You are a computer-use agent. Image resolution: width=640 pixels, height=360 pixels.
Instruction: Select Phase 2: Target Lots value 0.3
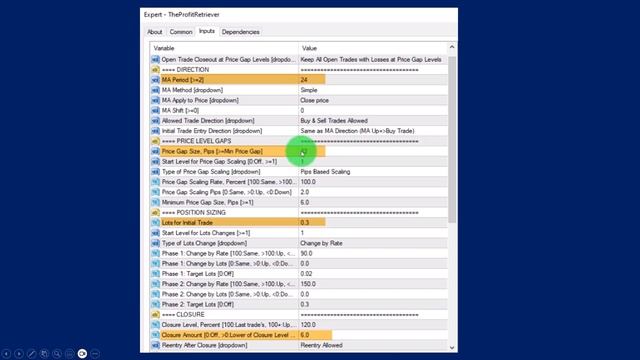(304, 304)
